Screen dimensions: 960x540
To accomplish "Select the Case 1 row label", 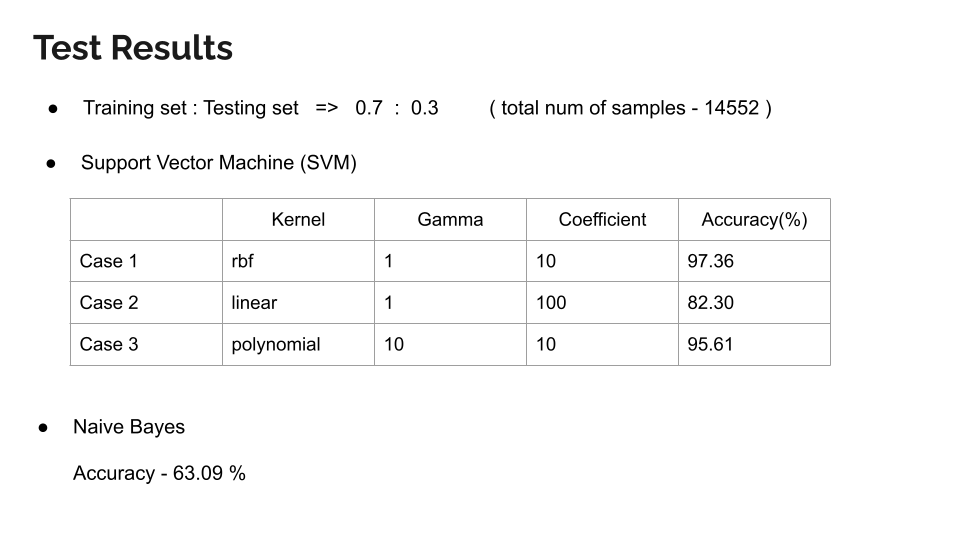I will tap(146, 261).
